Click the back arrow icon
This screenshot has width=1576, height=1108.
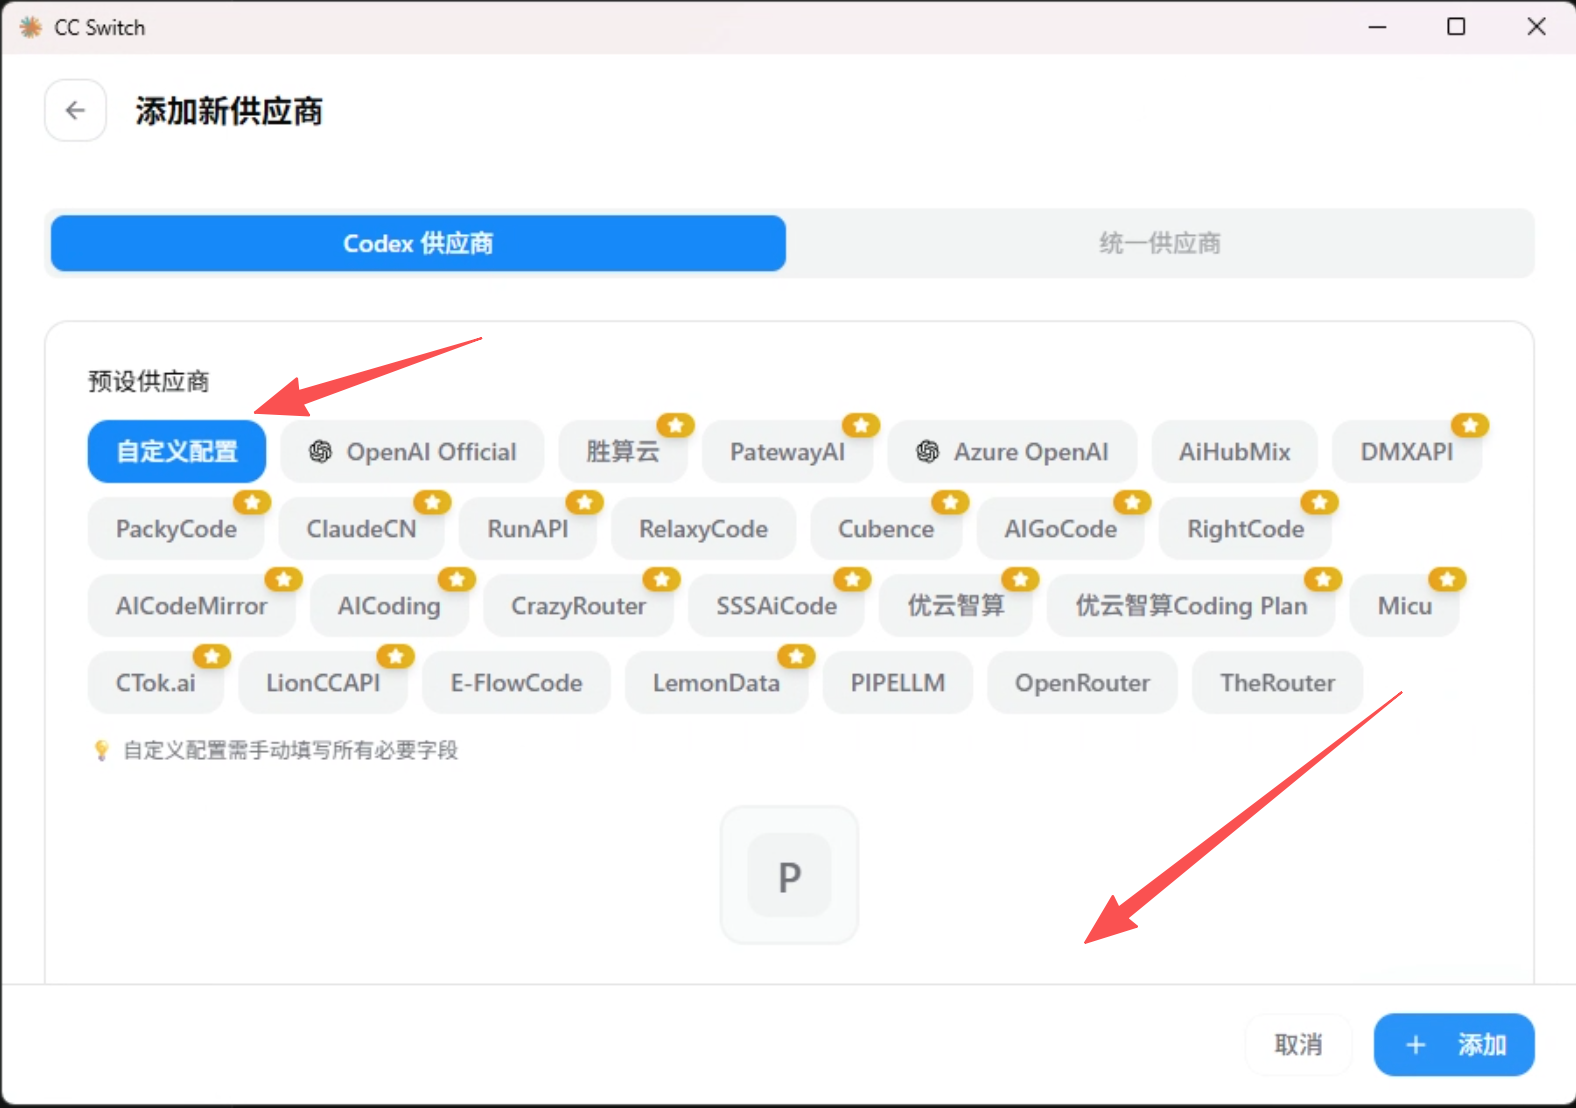pos(75,110)
